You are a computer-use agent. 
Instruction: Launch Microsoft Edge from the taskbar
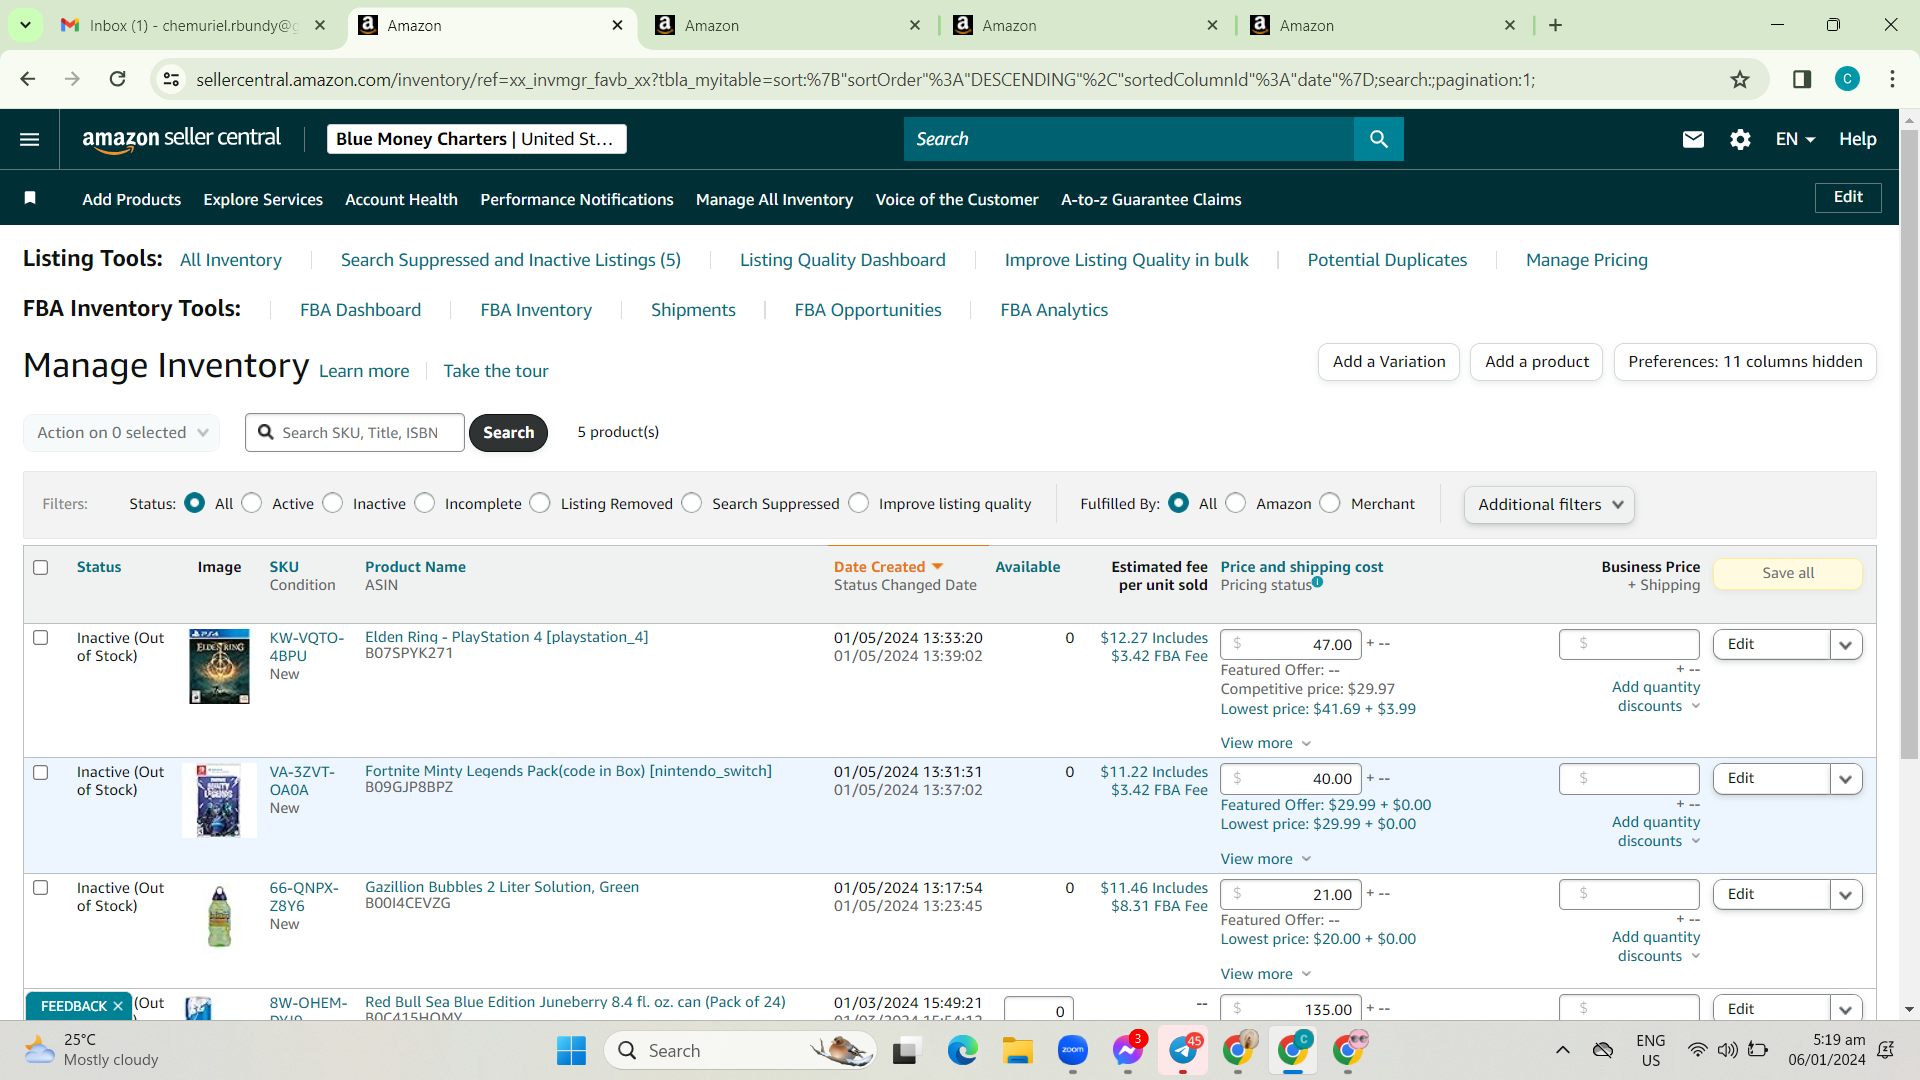(x=962, y=1051)
